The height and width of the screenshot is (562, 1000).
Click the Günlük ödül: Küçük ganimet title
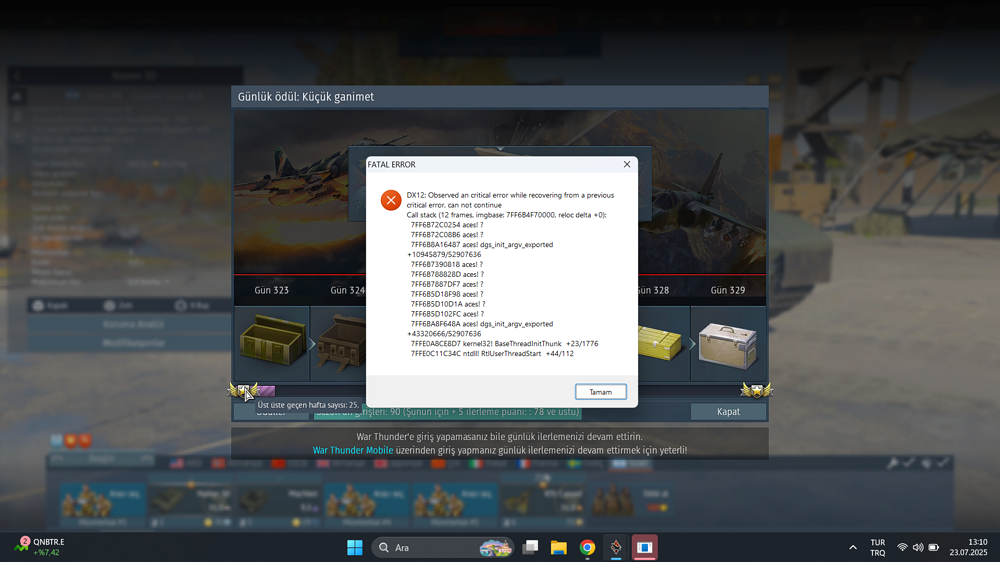coord(305,97)
